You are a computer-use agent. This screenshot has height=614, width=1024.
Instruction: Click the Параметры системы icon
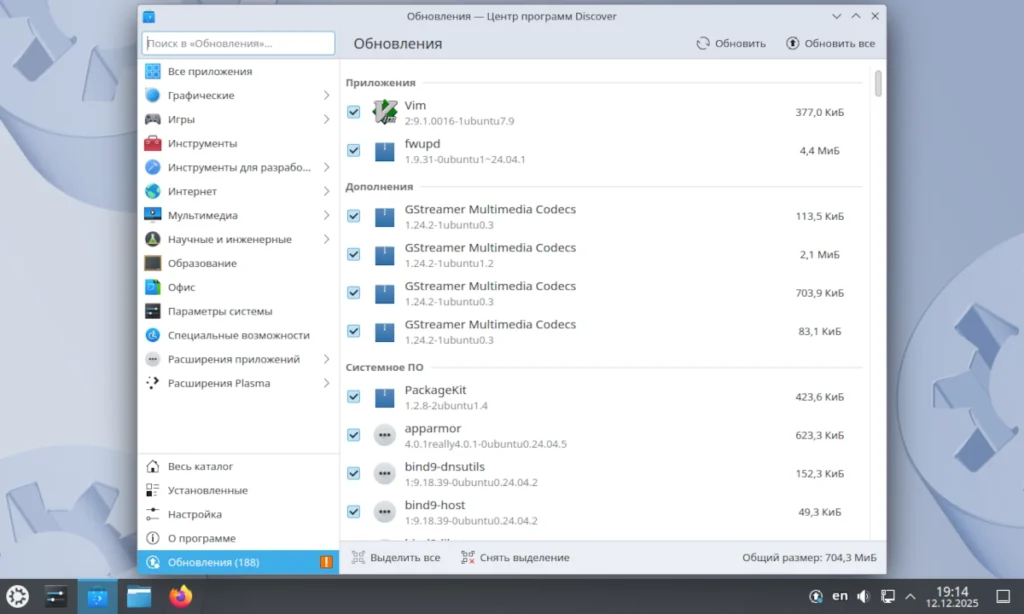tap(153, 311)
